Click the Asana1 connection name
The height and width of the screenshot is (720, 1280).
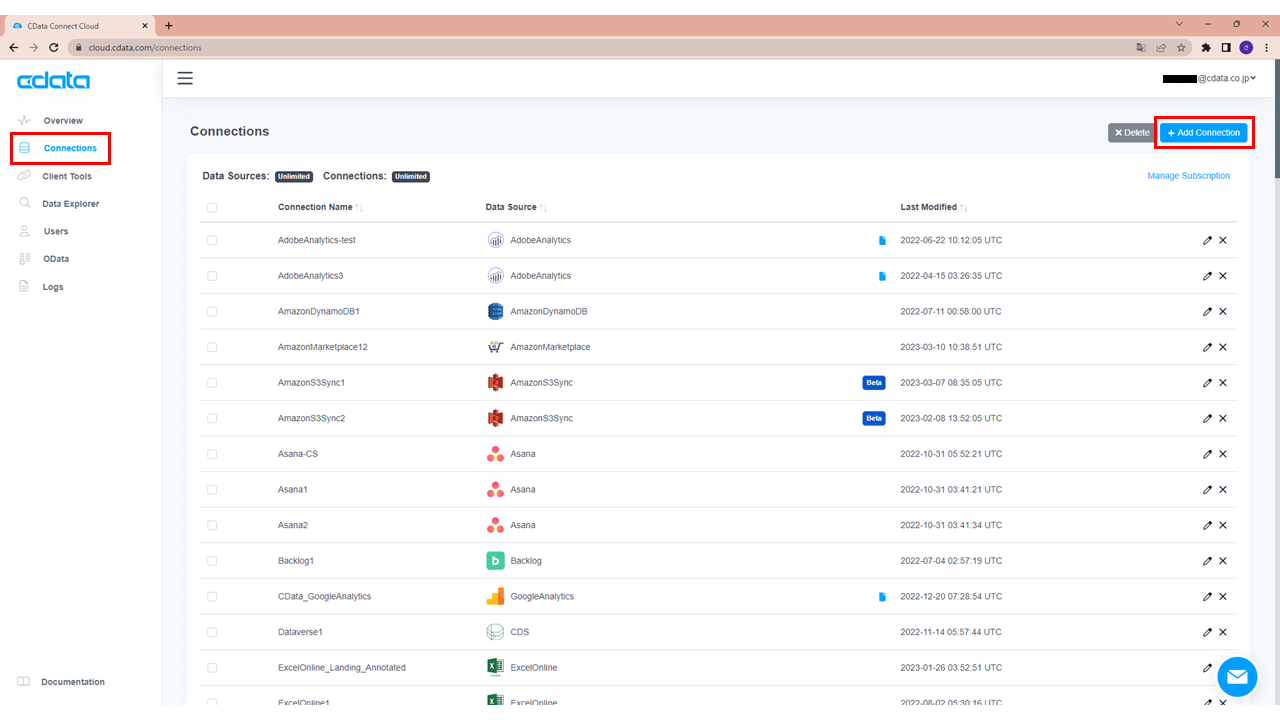pos(293,490)
